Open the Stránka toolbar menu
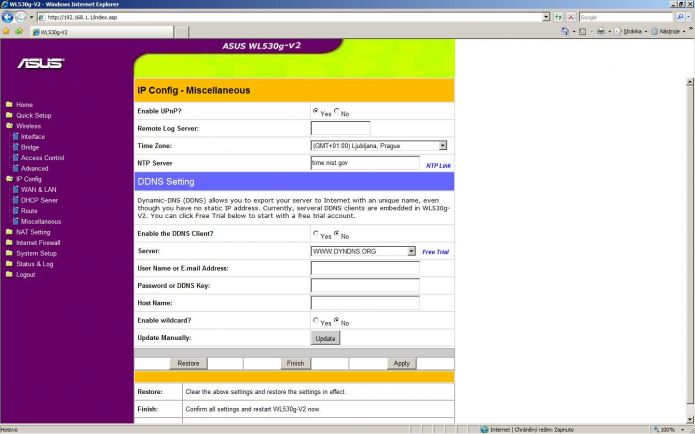This screenshot has width=695, height=434. point(632,31)
